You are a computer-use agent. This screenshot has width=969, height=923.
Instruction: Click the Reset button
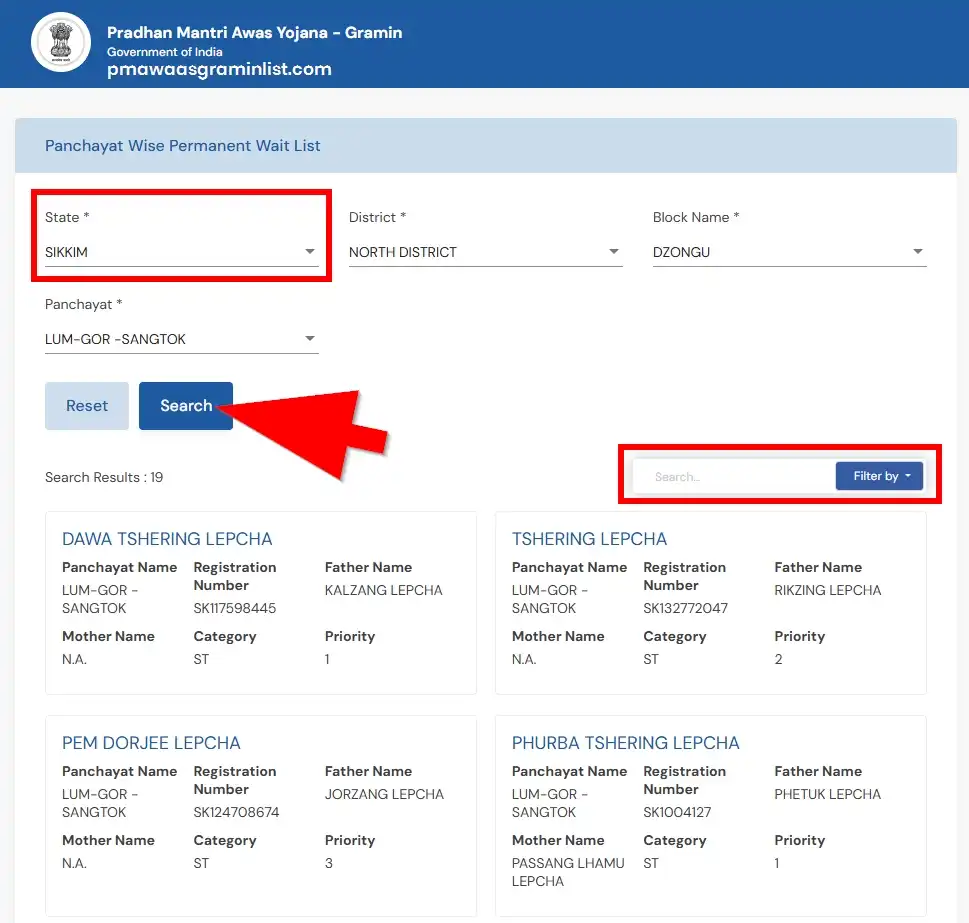click(87, 406)
